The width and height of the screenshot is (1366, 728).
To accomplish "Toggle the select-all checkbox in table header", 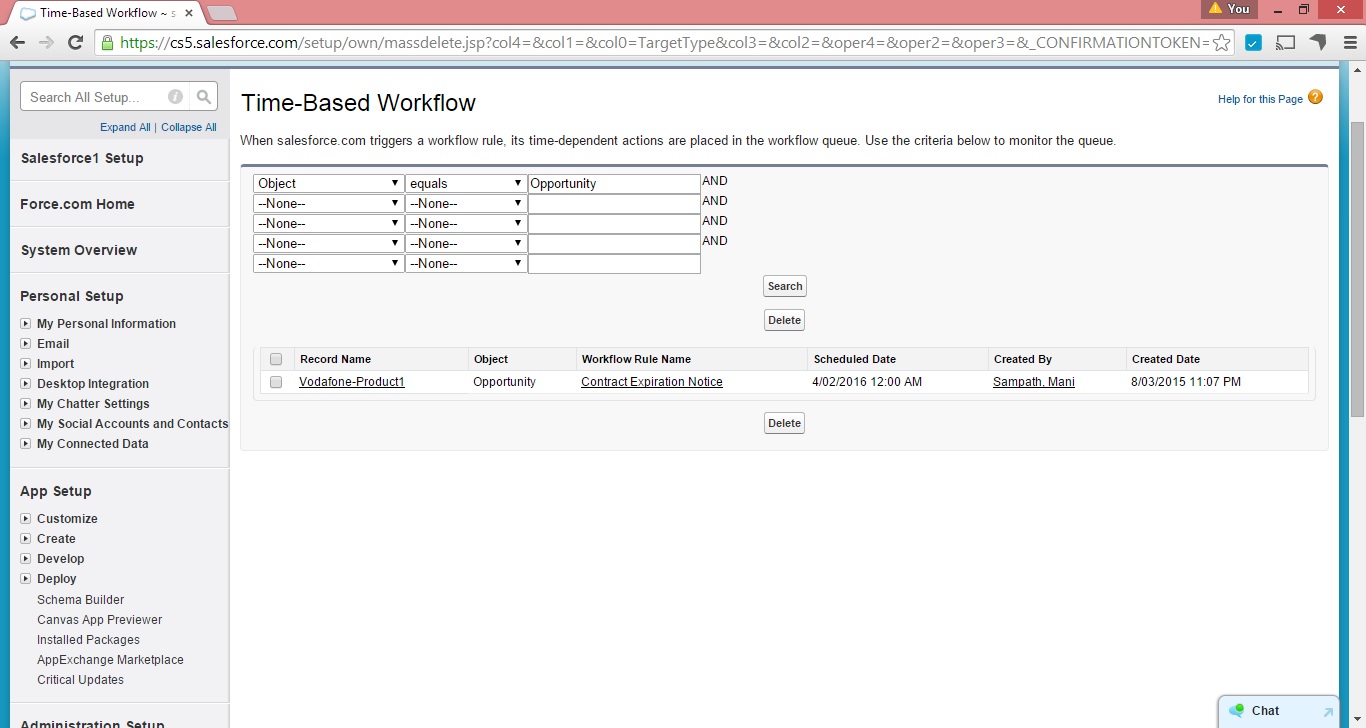I will point(276,359).
